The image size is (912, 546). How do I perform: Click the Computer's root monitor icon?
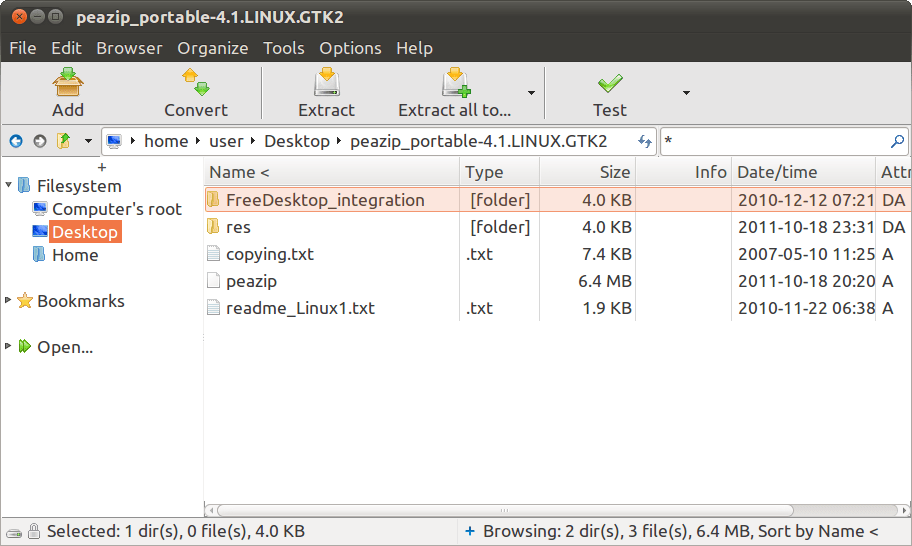click(40, 208)
